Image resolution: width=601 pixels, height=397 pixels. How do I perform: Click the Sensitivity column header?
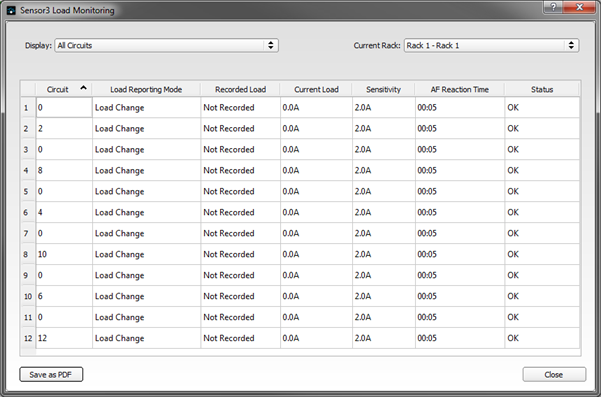[383, 89]
